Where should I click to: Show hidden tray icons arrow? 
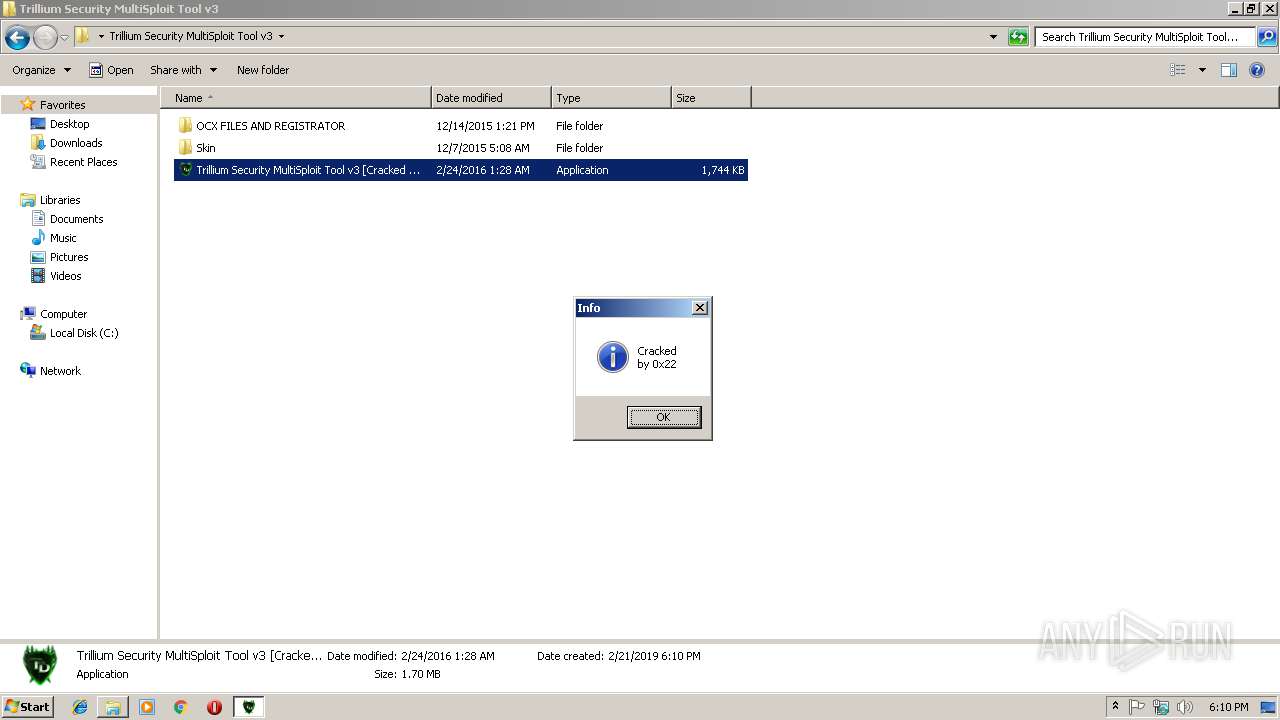1115,707
